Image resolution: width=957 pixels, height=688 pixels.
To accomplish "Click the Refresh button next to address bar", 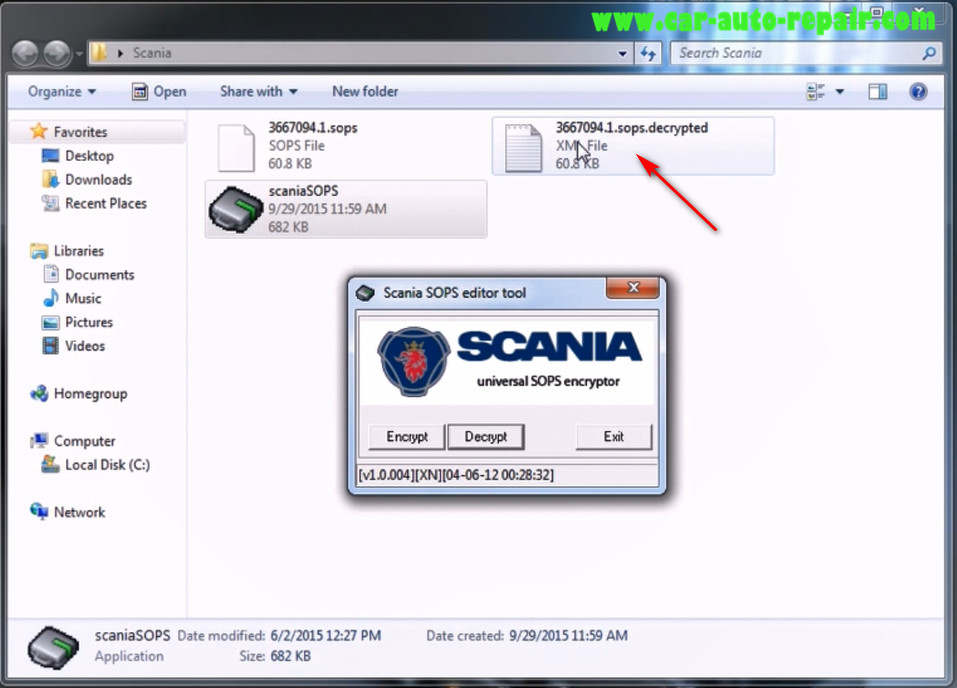I will (648, 54).
